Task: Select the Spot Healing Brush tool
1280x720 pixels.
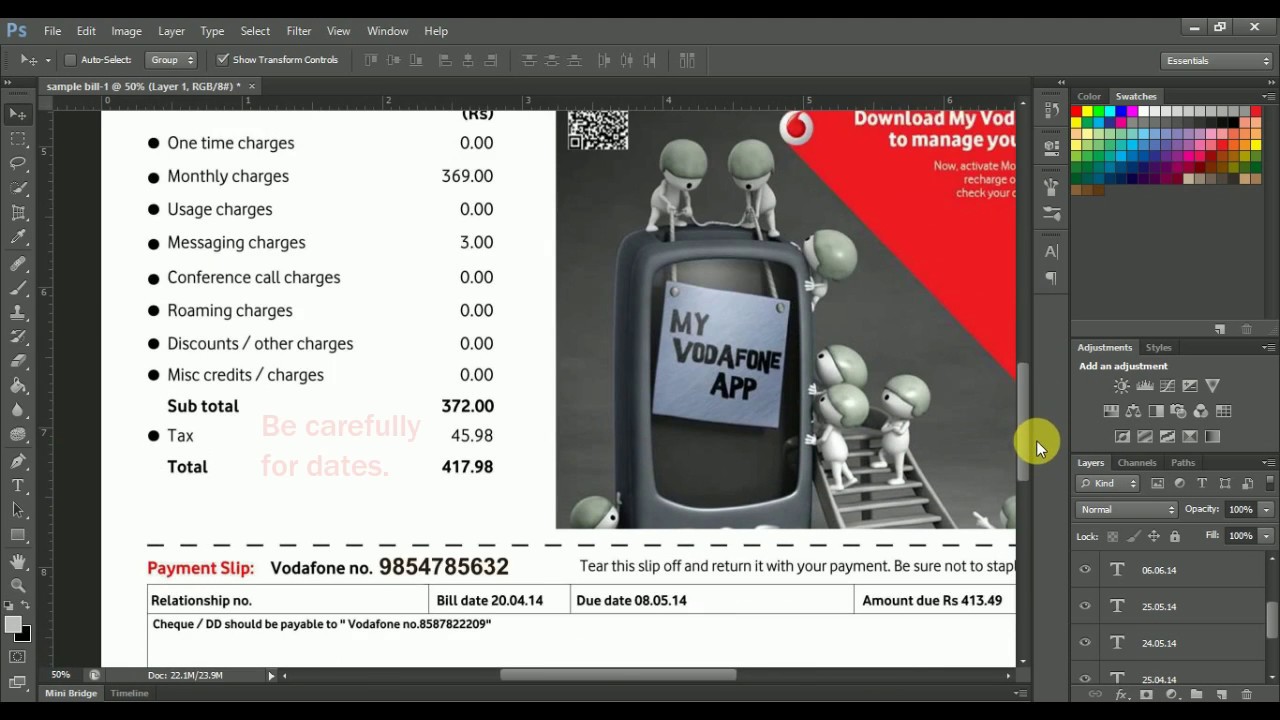Action: 18,264
